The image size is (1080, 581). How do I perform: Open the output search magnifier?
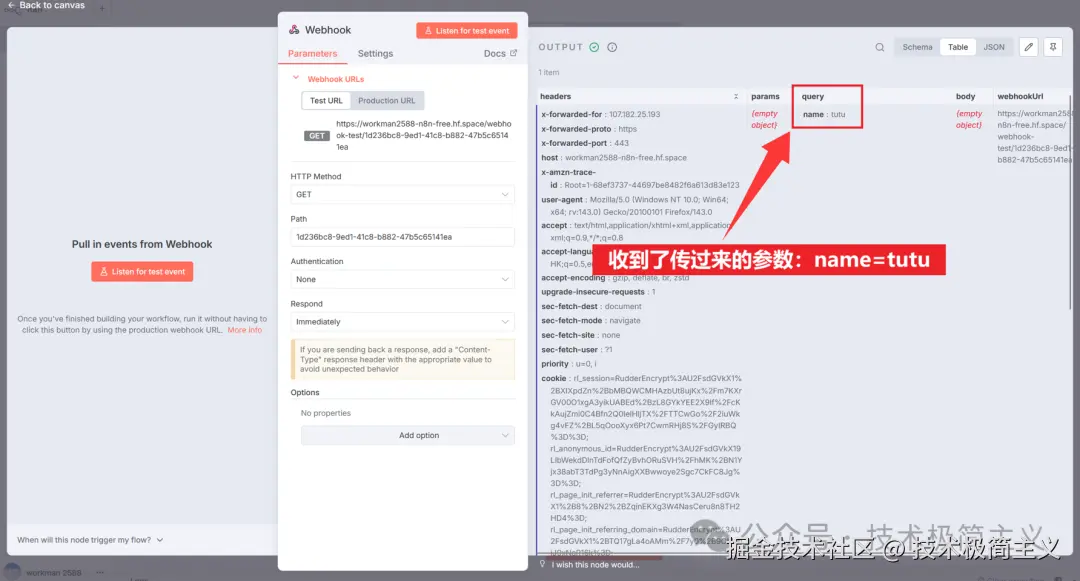(x=879, y=46)
